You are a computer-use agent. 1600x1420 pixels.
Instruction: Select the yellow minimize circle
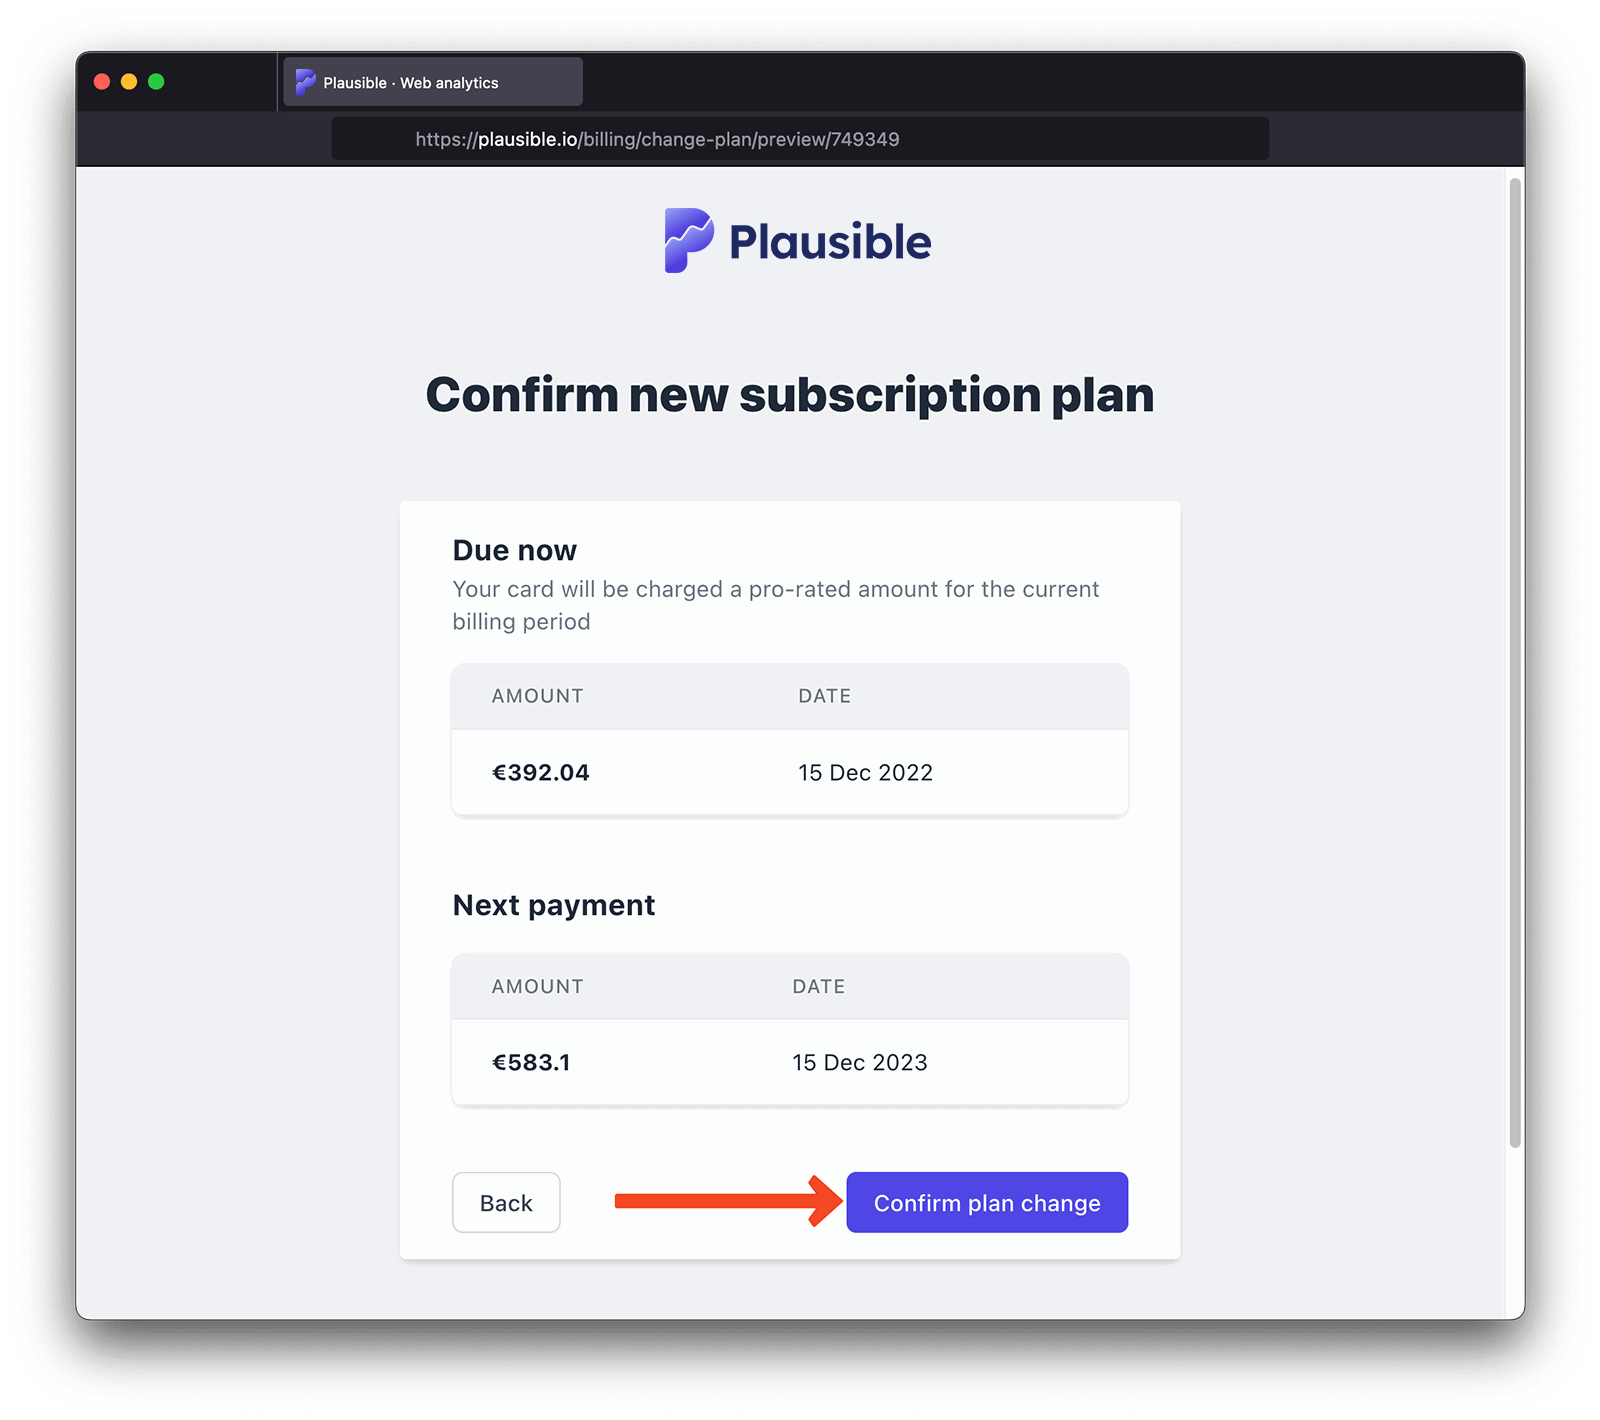click(x=128, y=81)
